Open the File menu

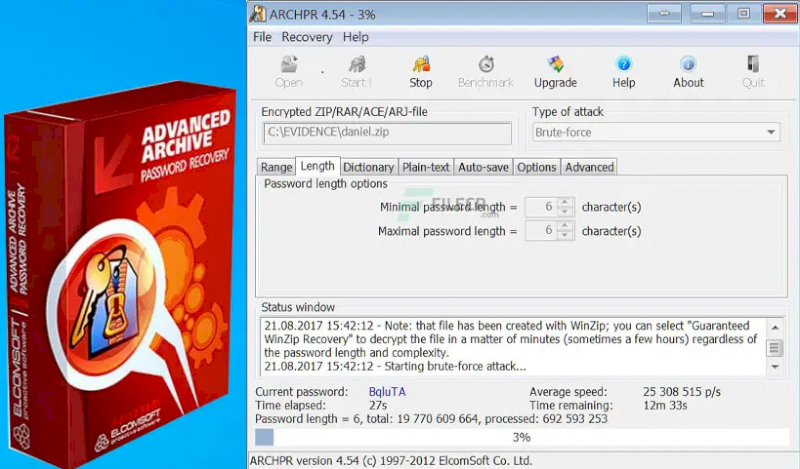pyautogui.click(x=262, y=37)
